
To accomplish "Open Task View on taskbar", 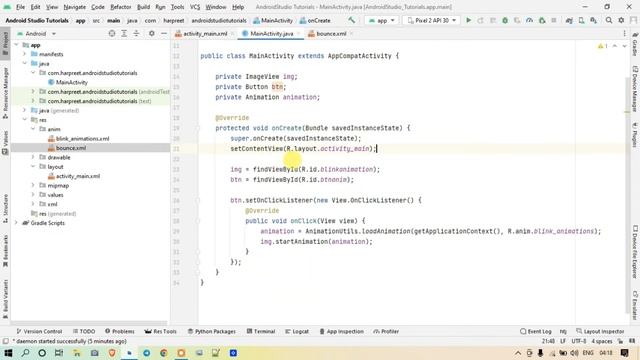I will [x=59, y=353].
